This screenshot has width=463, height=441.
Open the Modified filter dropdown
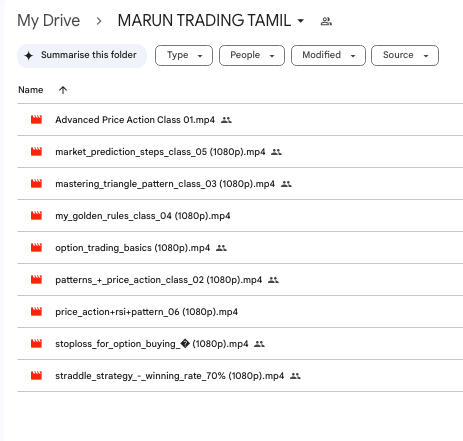click(328, 55)
